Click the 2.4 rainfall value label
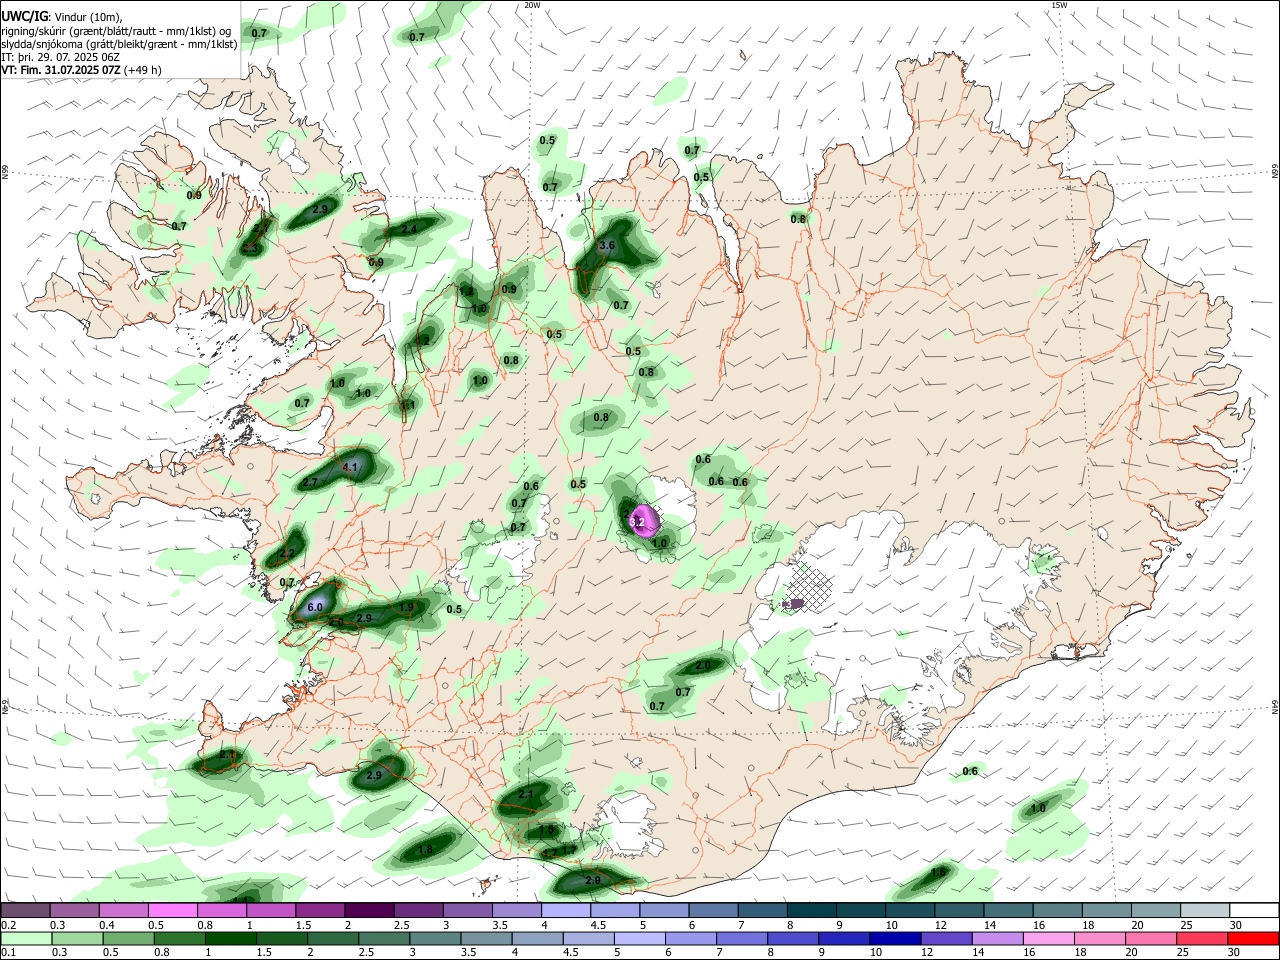 coord(408,229)
